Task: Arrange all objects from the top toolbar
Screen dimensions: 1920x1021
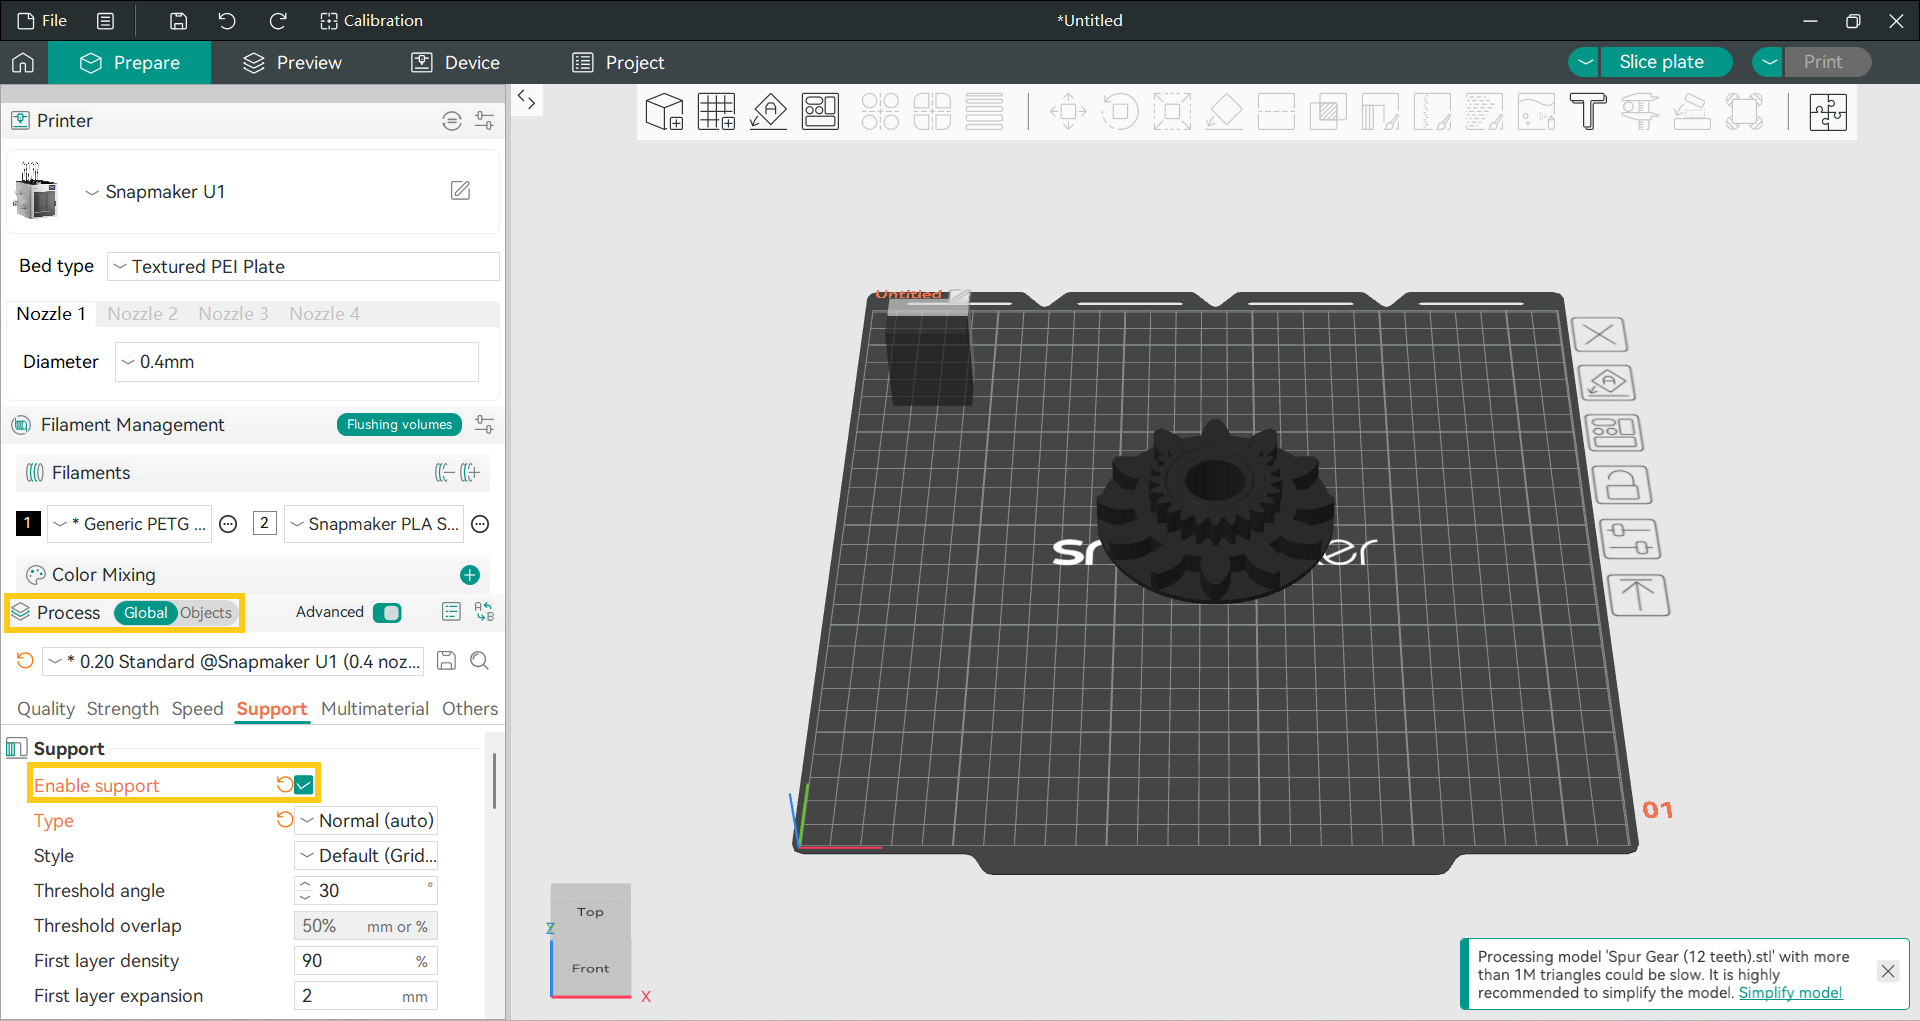Action: coord(820,112)
